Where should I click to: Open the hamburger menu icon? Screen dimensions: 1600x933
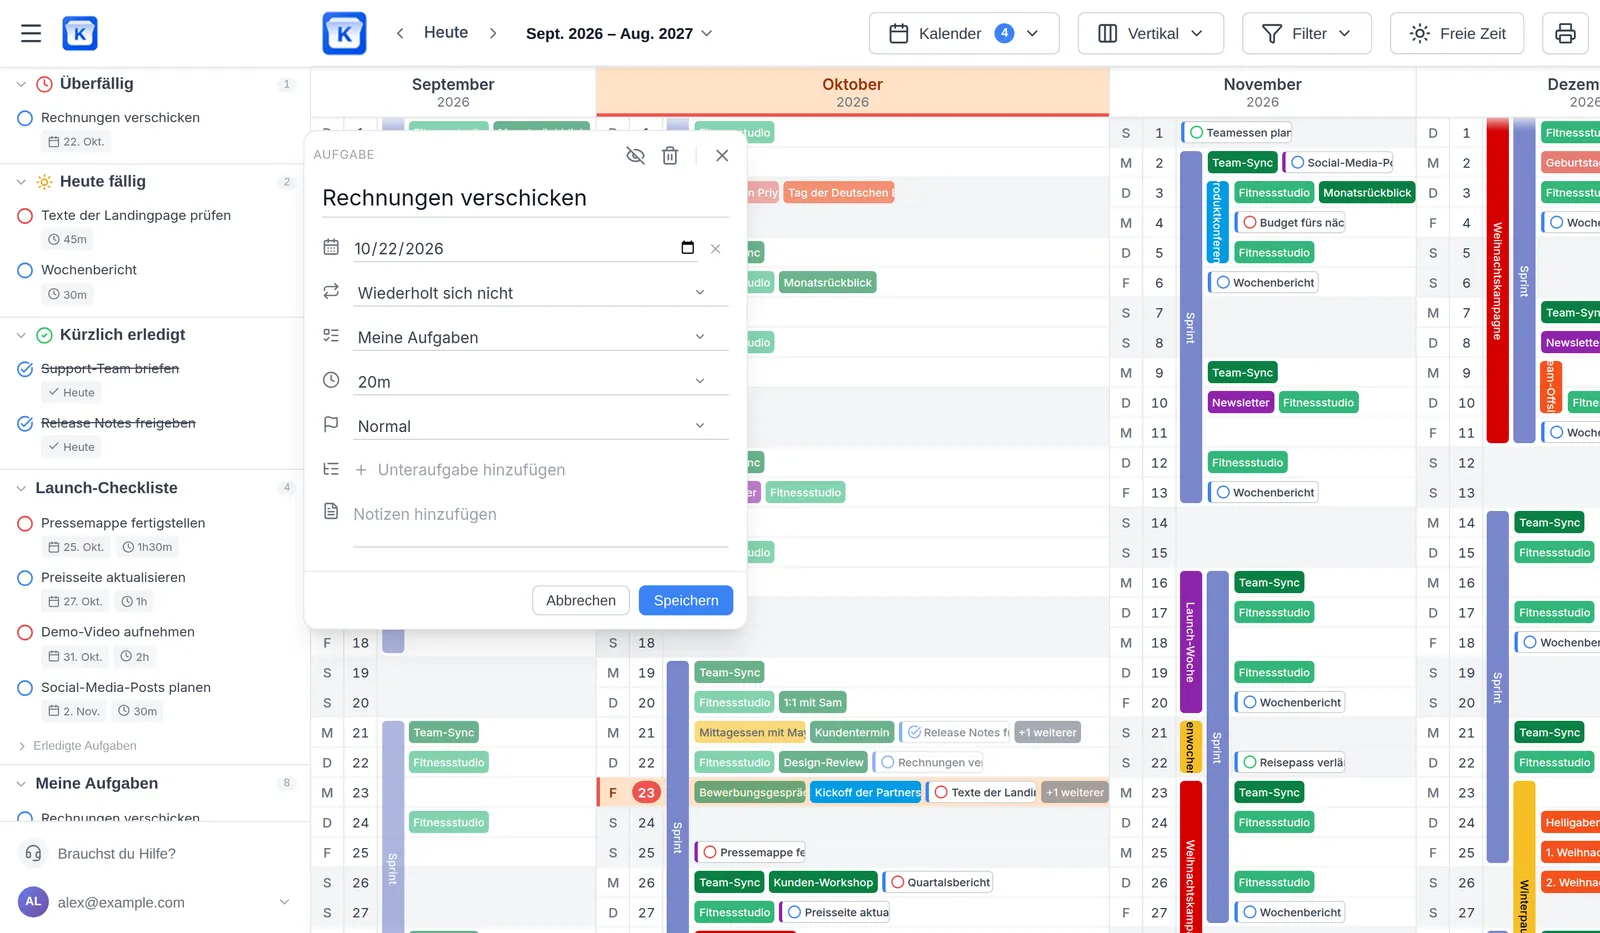point(31,33)
